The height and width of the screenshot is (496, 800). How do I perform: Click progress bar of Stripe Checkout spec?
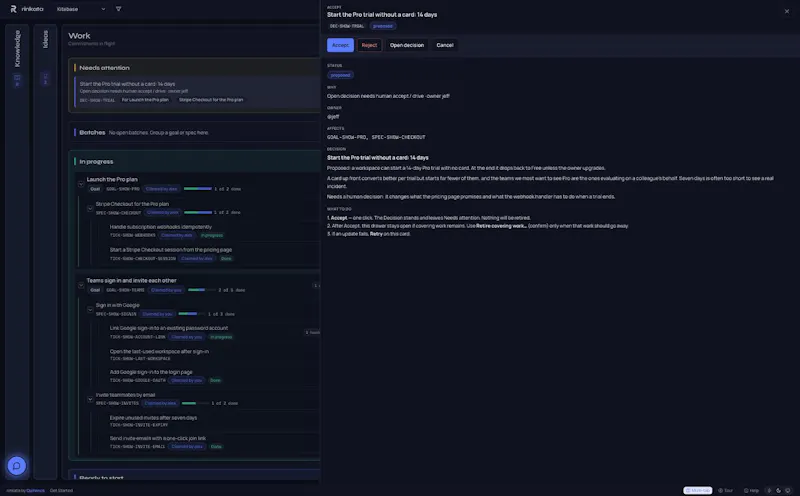tap(198, 212)
